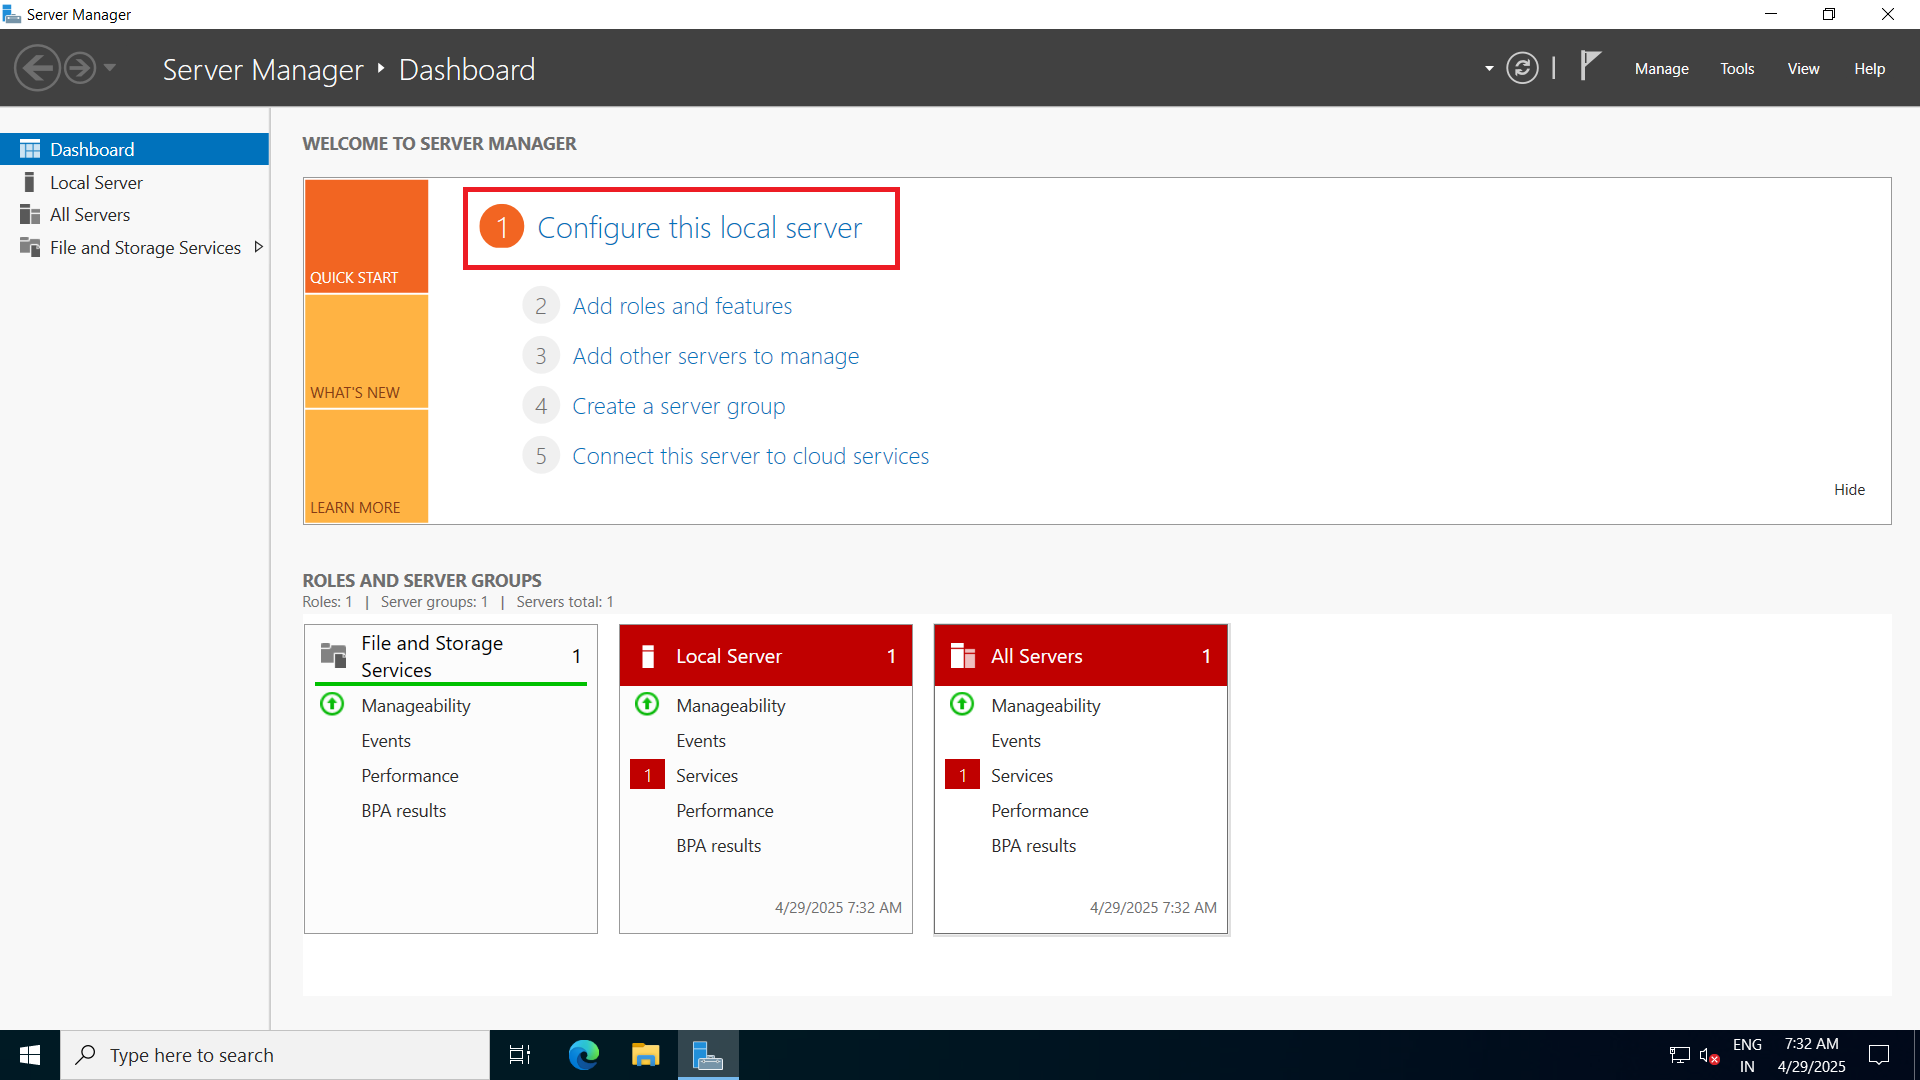Open the QUICK START tile
Screen dimensions: 1920x1080
tap(366, 236)
